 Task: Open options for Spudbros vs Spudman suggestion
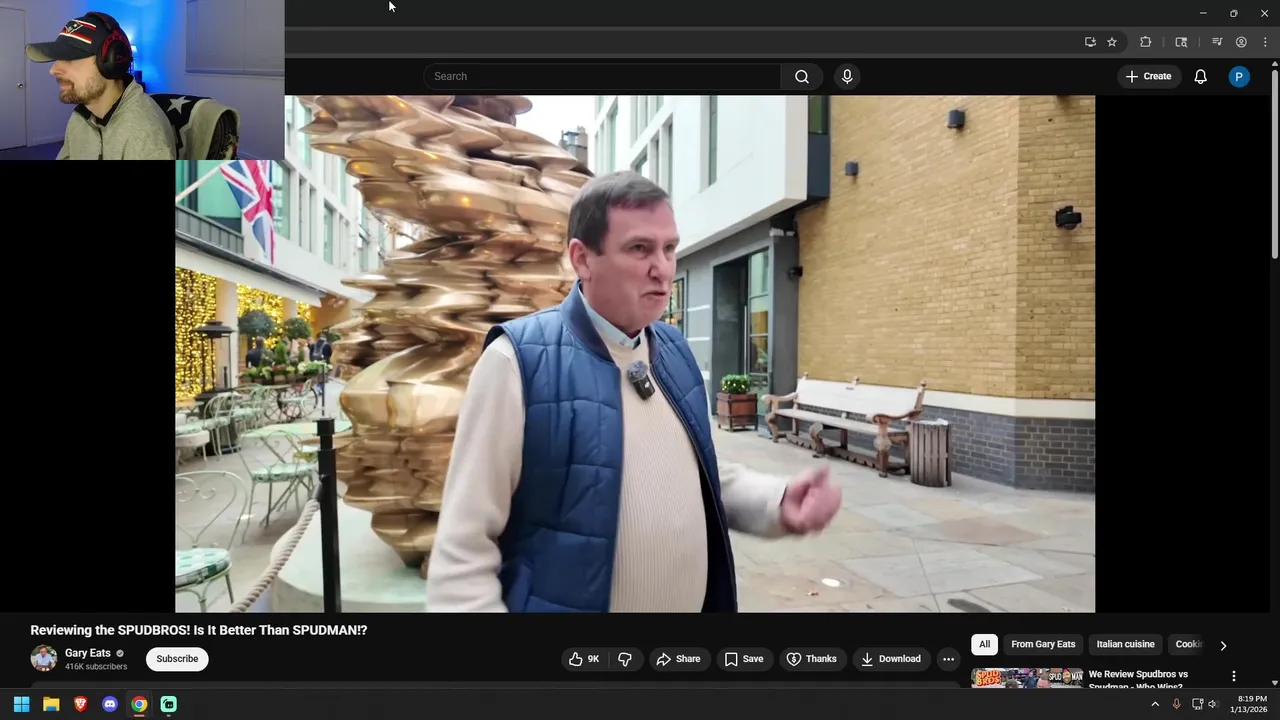[1233, 677]
